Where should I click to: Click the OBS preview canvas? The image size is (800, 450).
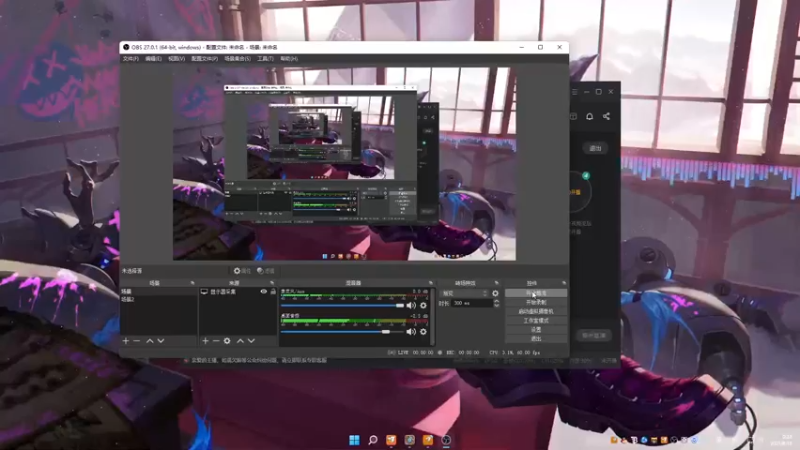pos(344,163)
